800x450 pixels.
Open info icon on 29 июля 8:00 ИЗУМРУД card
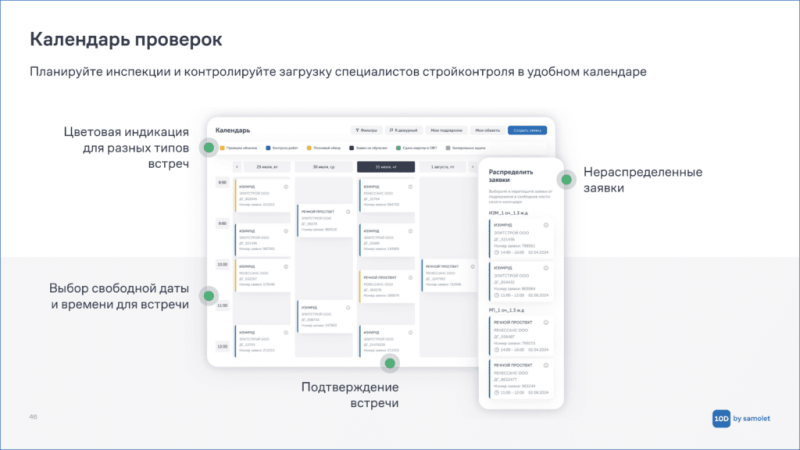tap(286, 187)
